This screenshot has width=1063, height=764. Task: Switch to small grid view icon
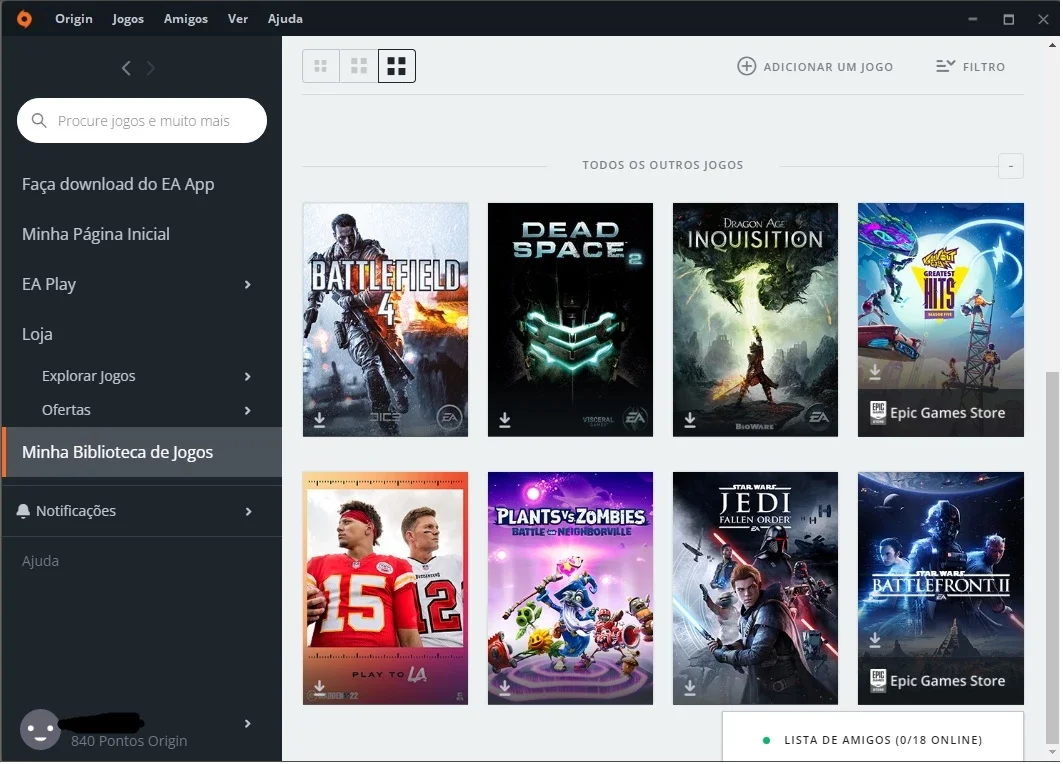point(321,66)
